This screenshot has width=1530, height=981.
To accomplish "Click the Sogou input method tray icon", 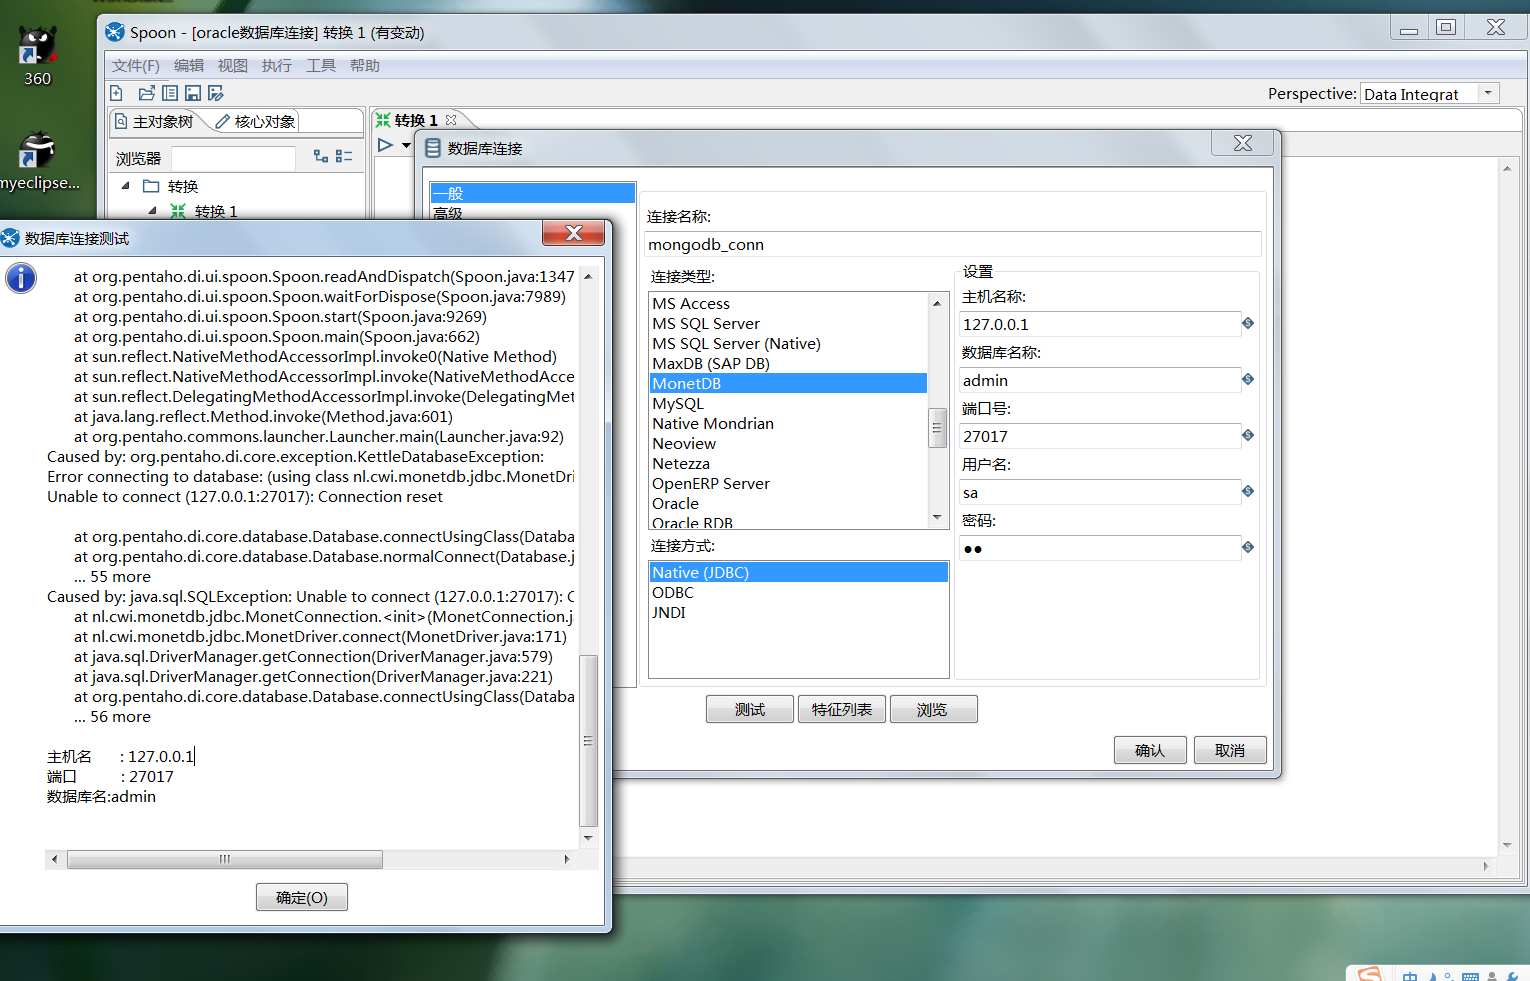I will point(1370,974).
